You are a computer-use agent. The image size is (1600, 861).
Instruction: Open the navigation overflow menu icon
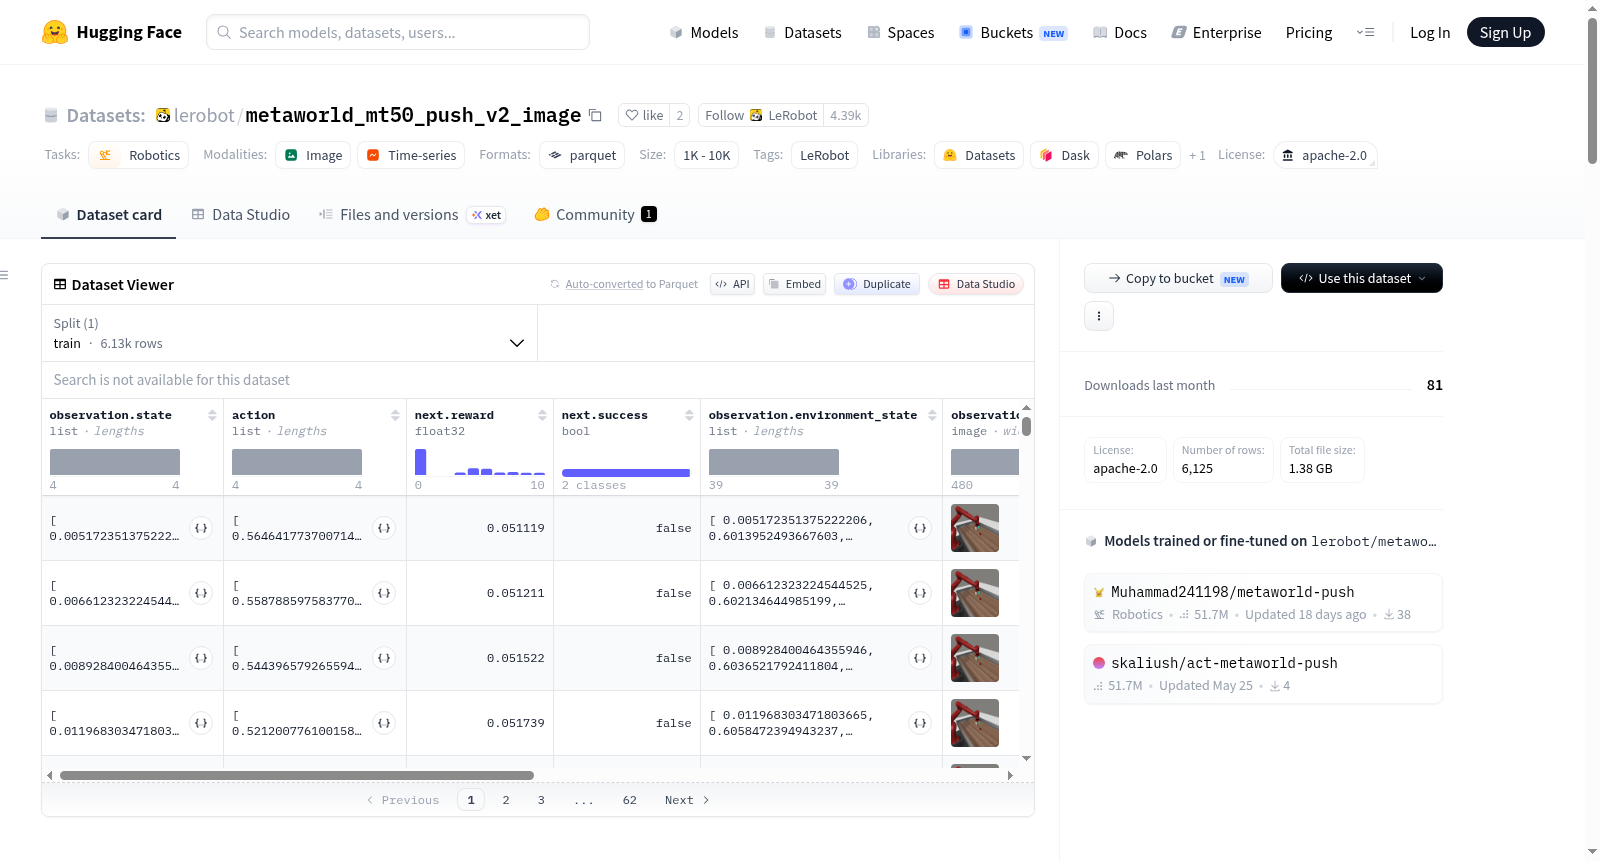pos(1365,32)
